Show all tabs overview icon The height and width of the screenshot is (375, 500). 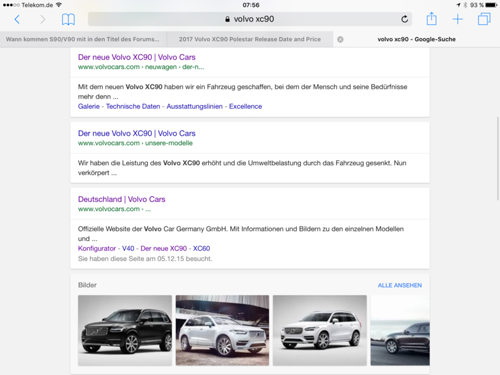click(x=484, y=19)
